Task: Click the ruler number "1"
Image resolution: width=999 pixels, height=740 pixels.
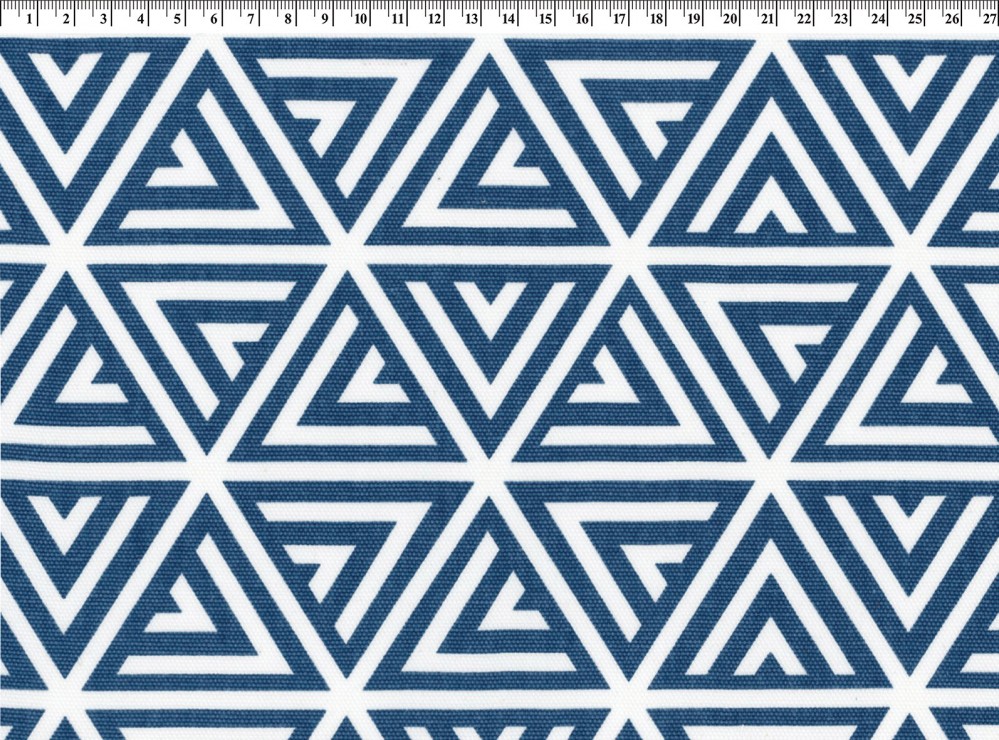Action: (29, 19)
